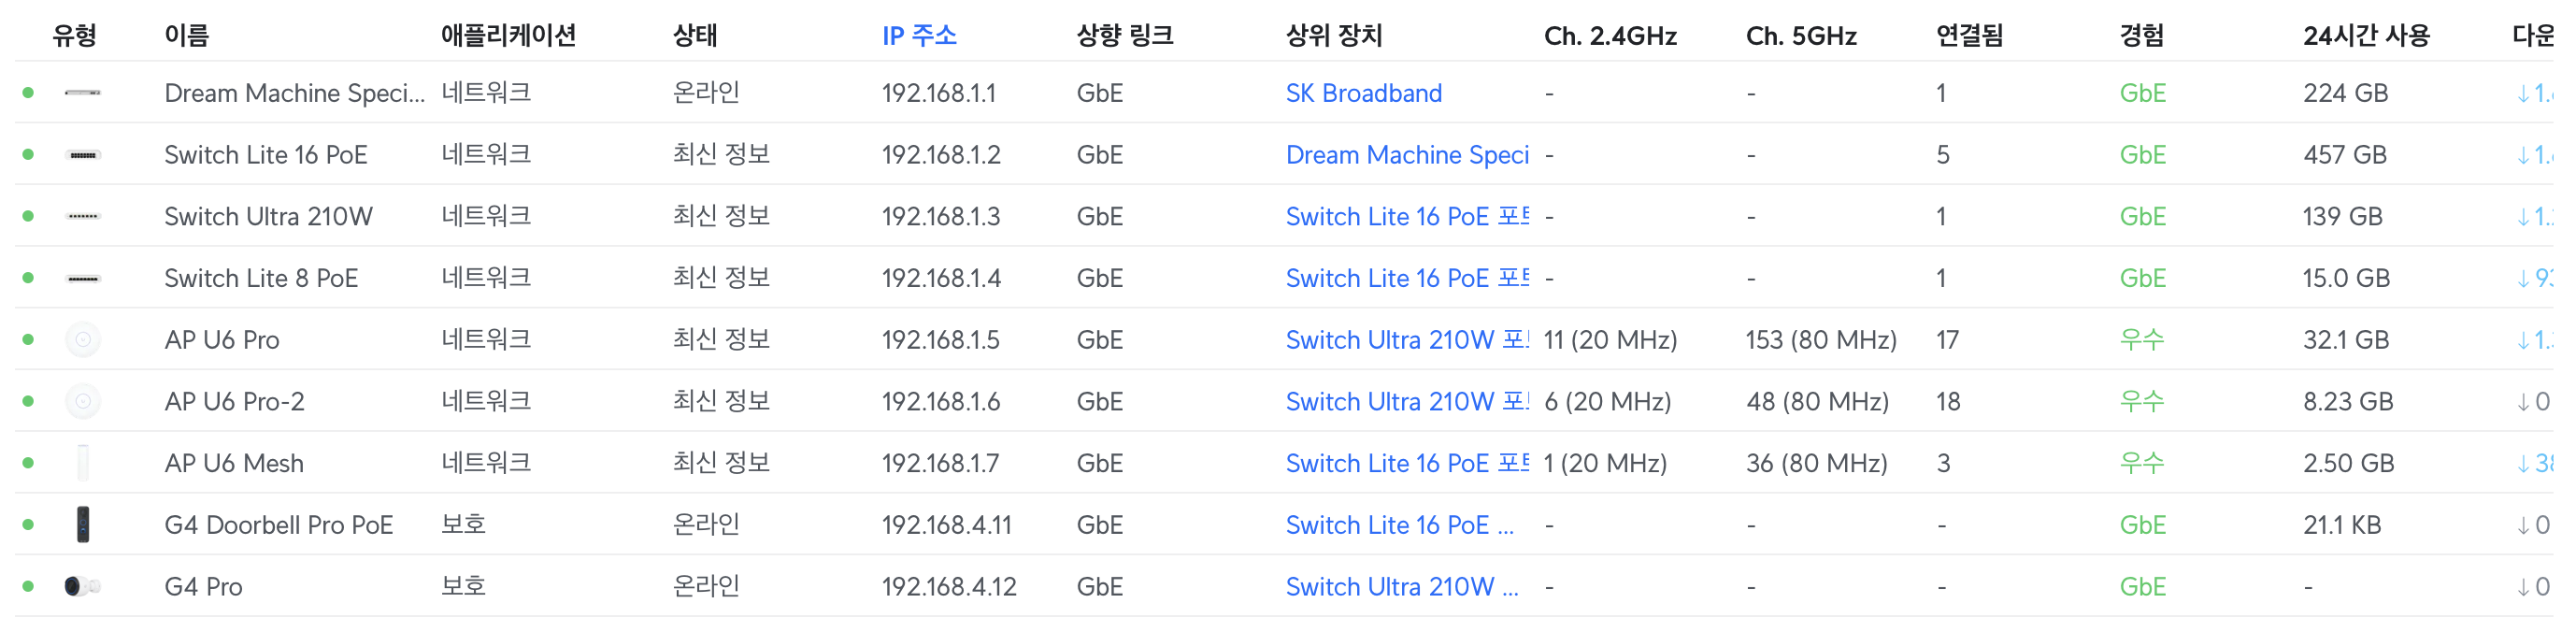Open parent device link for Switch Ultra 210W row
This screenshot has width=2576, height=632.
pos(1407,217)
